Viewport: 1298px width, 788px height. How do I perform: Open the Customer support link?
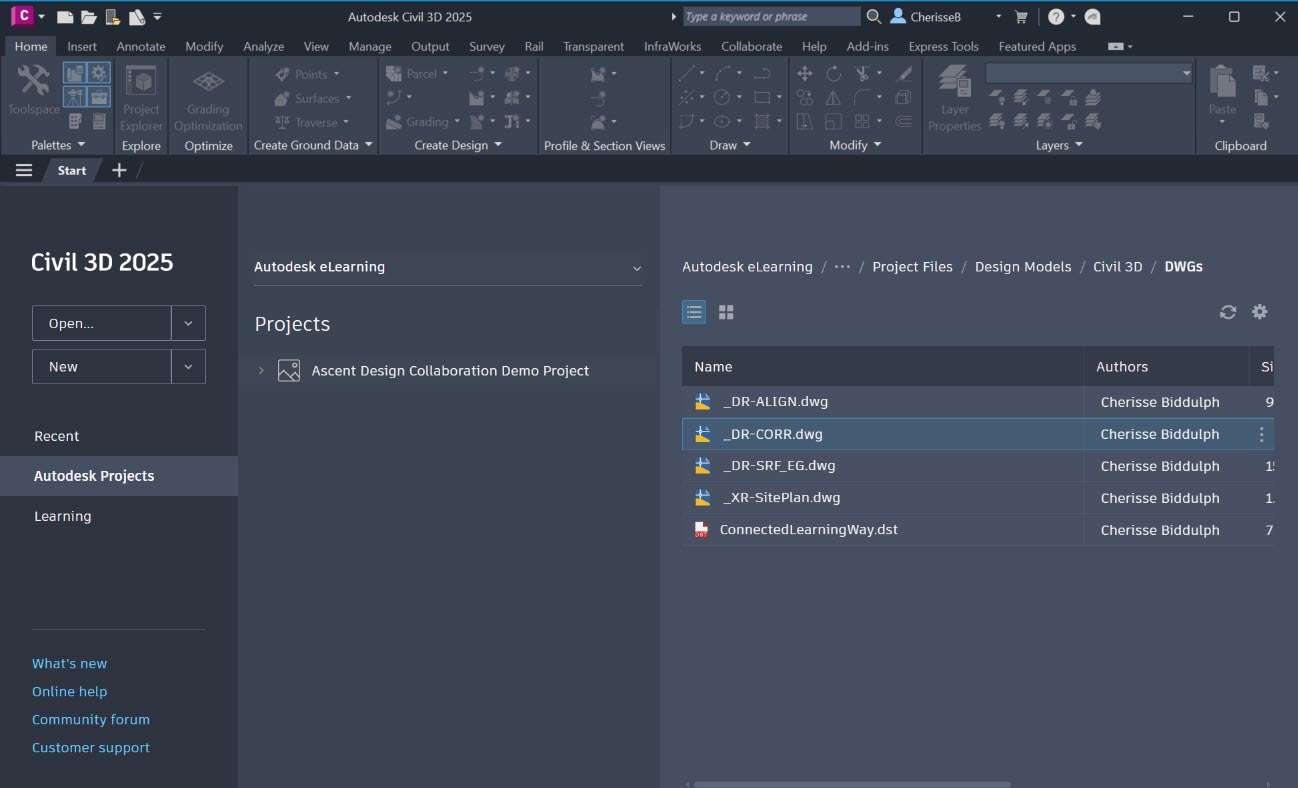[x=91, y=747]
